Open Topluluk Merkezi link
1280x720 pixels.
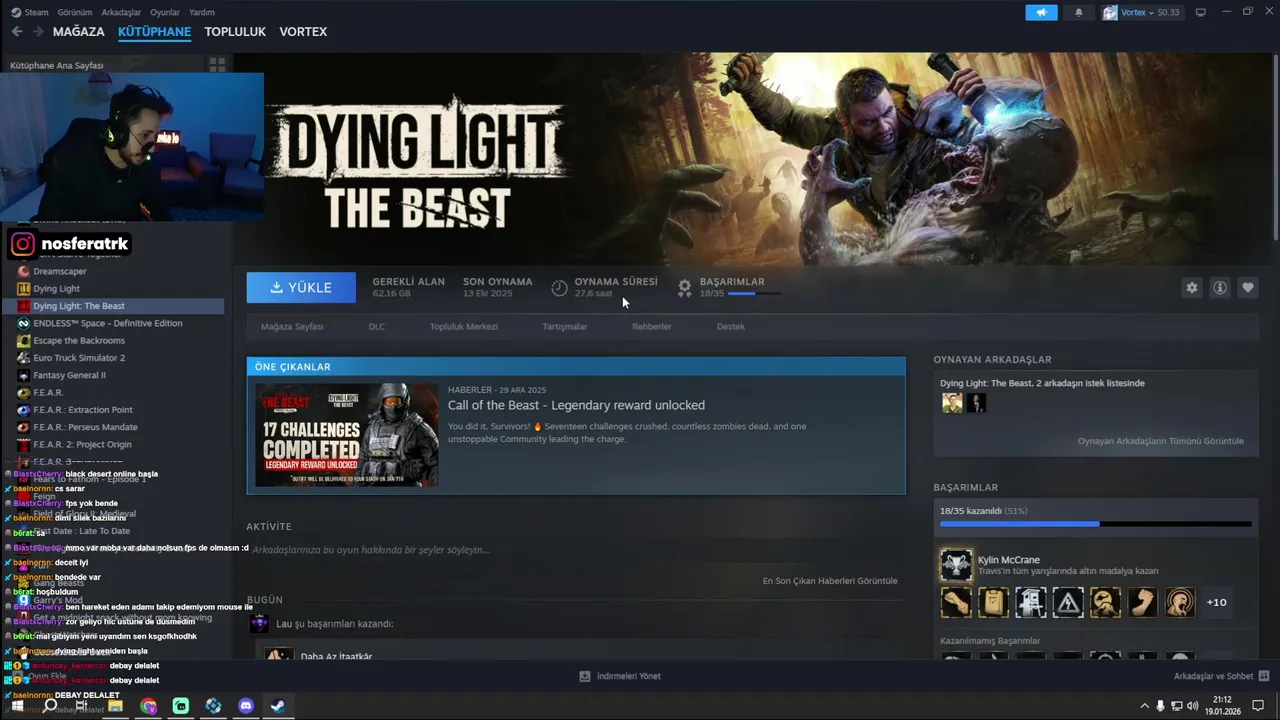(x=463, y=326)
